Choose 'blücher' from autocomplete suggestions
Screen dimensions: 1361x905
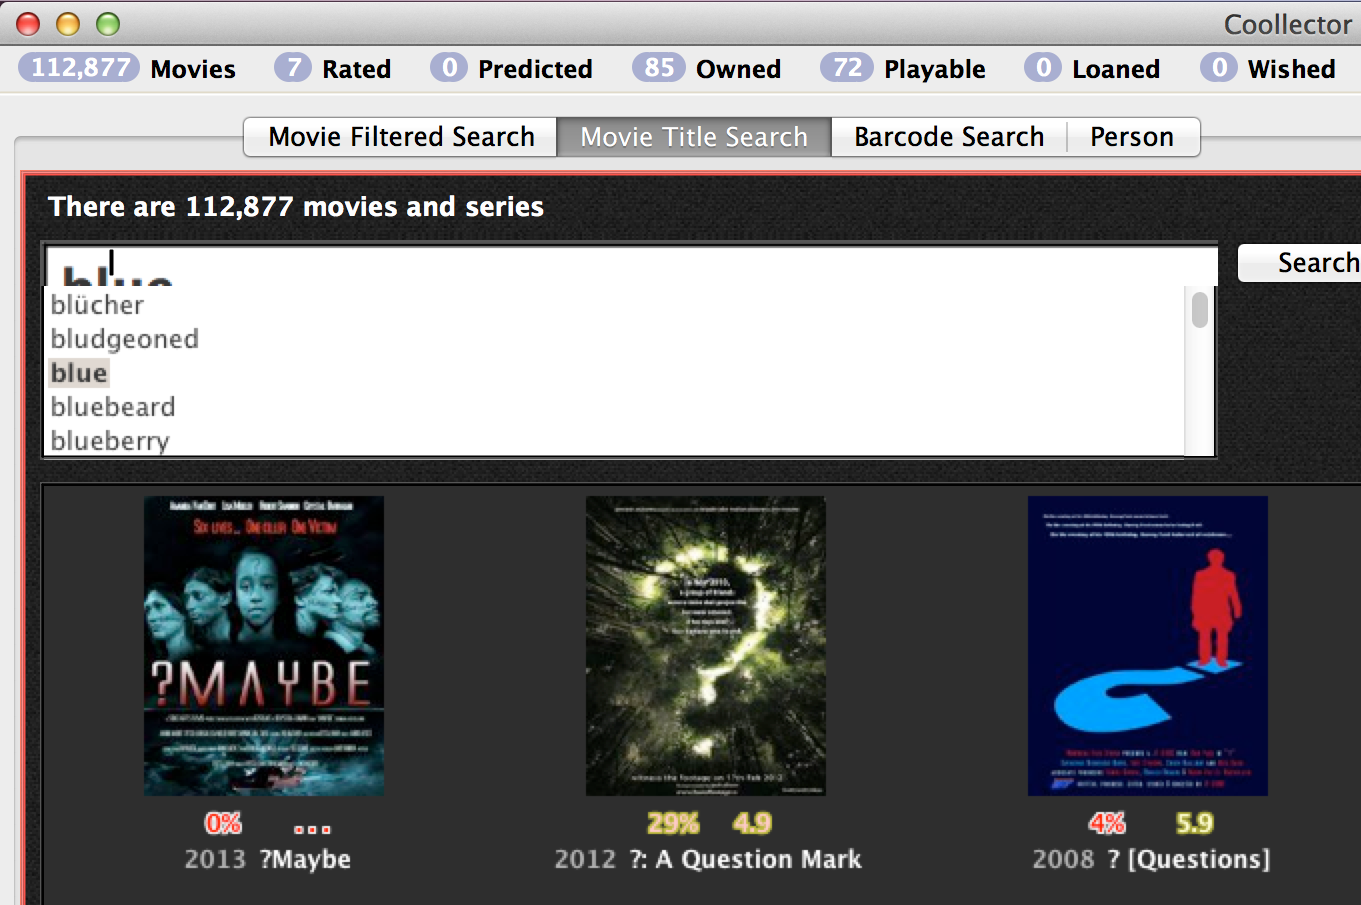click(97, 305)
